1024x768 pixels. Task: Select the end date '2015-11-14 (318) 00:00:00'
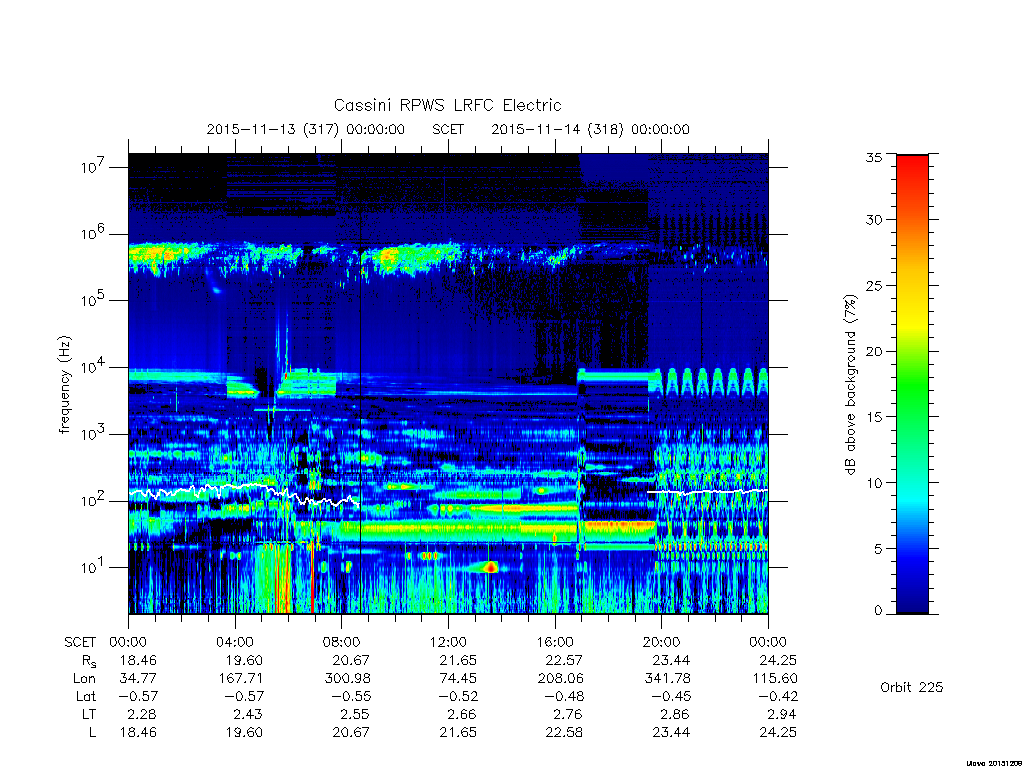pyautogui.click(x=590, y=129)
